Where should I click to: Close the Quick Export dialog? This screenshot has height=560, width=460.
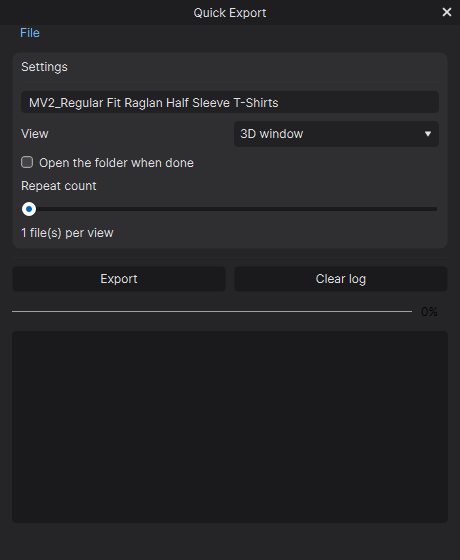point(447,12)
